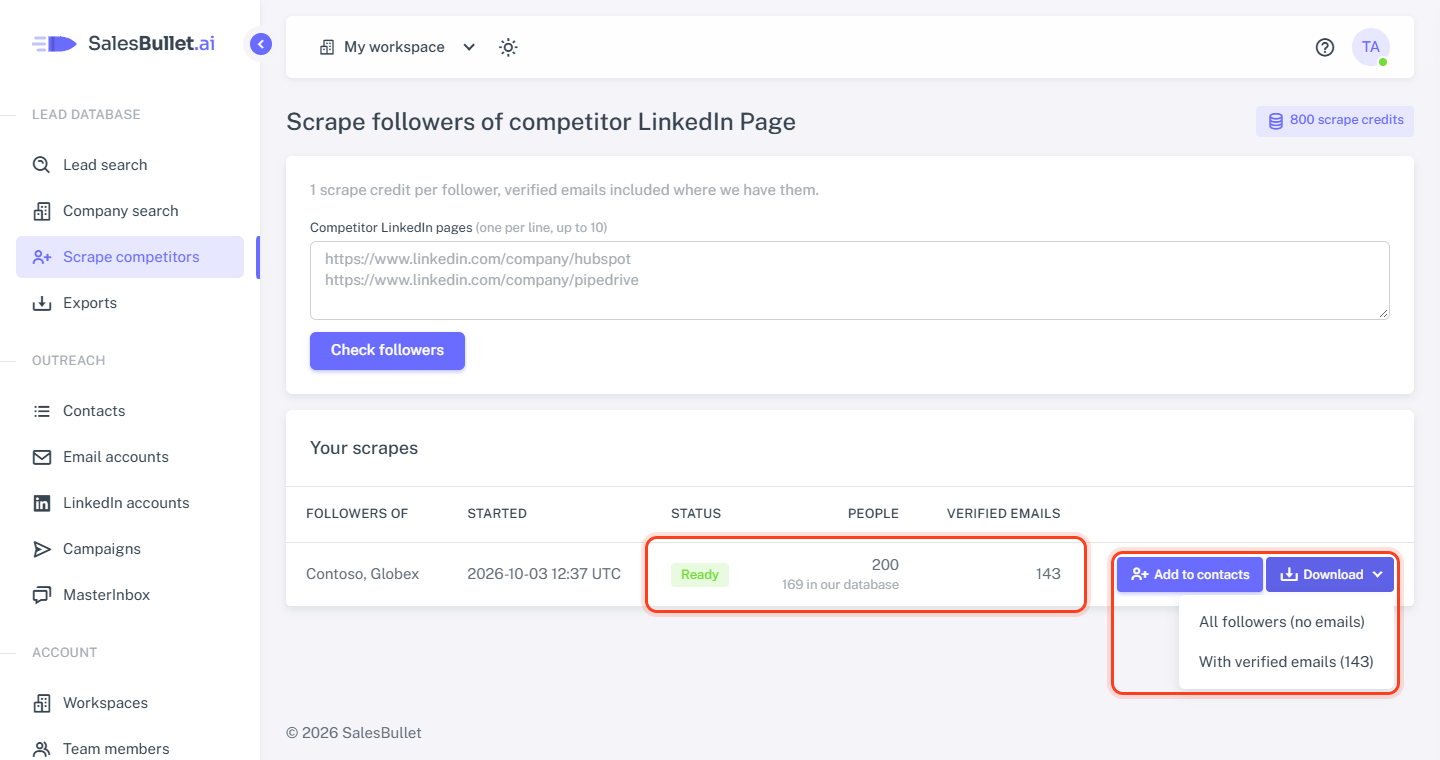Click the 2026-10-03 12:37 UTC timestamp
This screenshot has width=1440, height=760.
pyautogui.click(x=544, y=574)
